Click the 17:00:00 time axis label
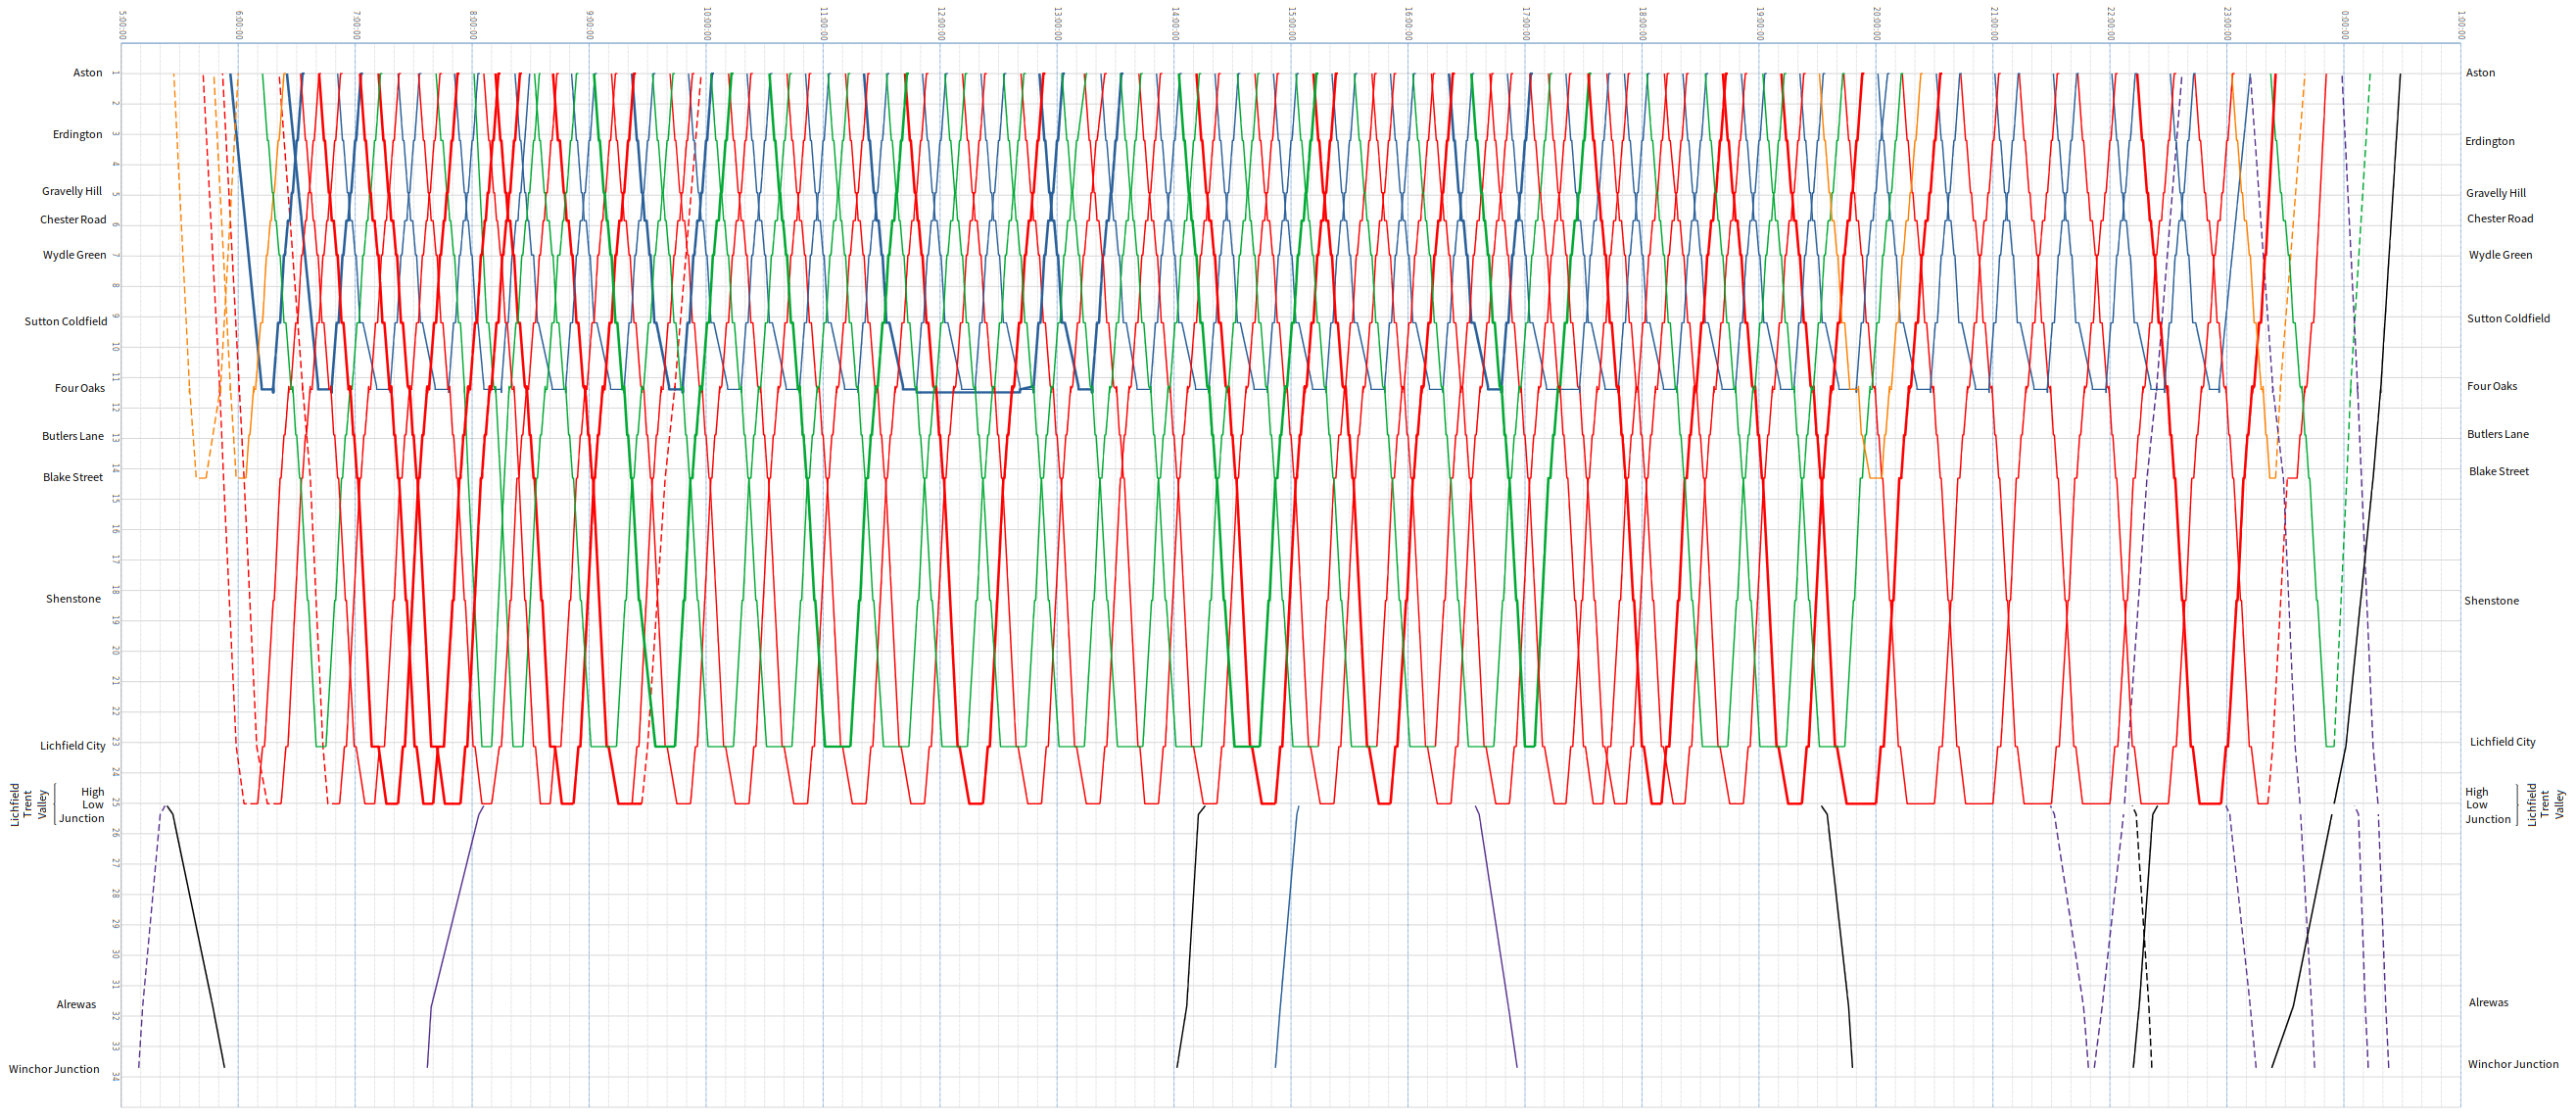Screen dimensions: 2576x1118 pyautogui.click(x=1526, y=24)
